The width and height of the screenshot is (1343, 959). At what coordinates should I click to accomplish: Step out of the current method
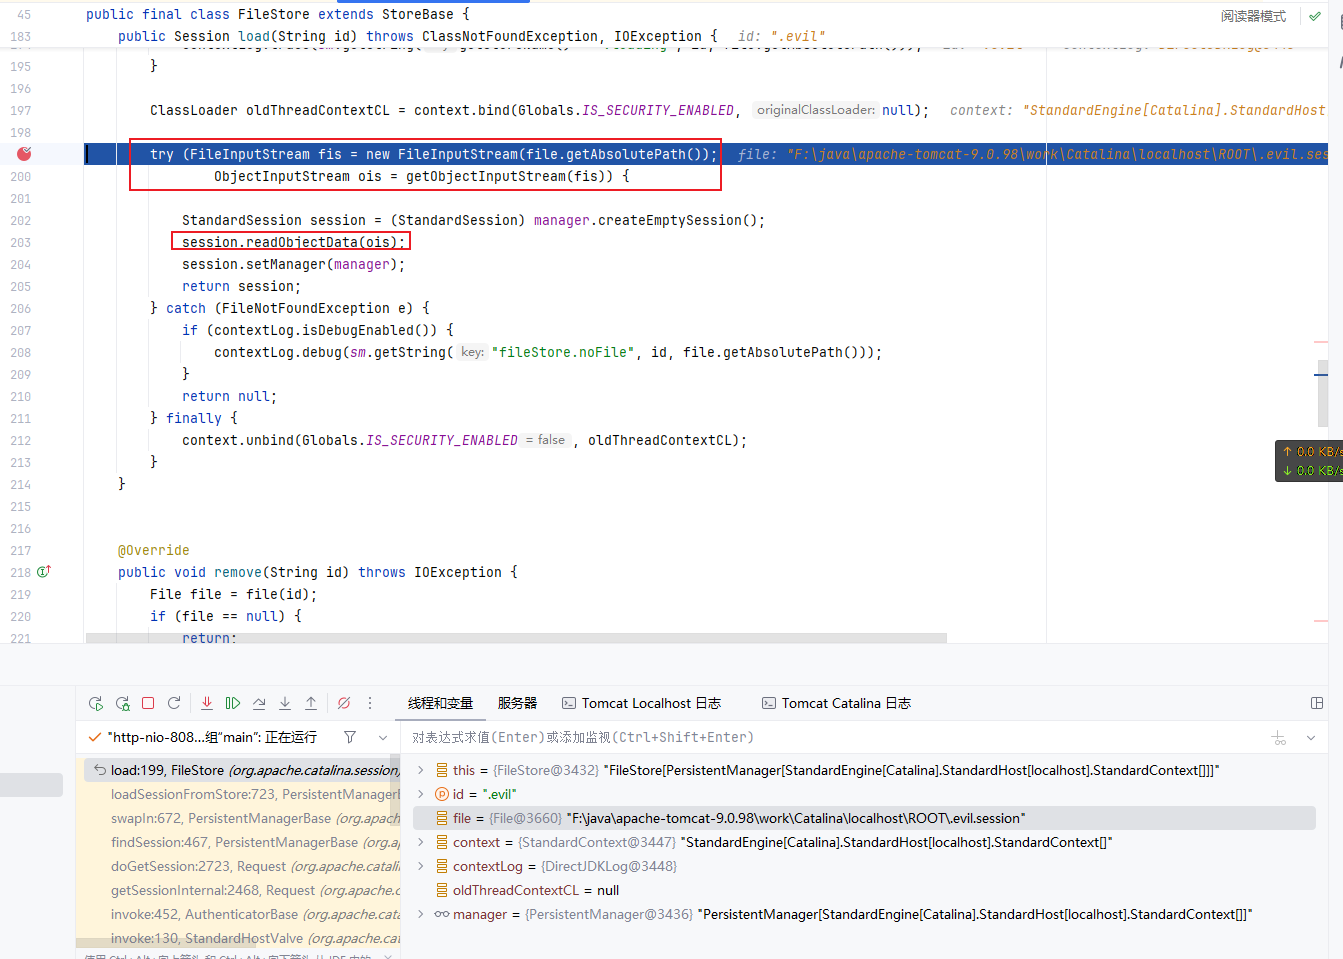coord(311,703)
